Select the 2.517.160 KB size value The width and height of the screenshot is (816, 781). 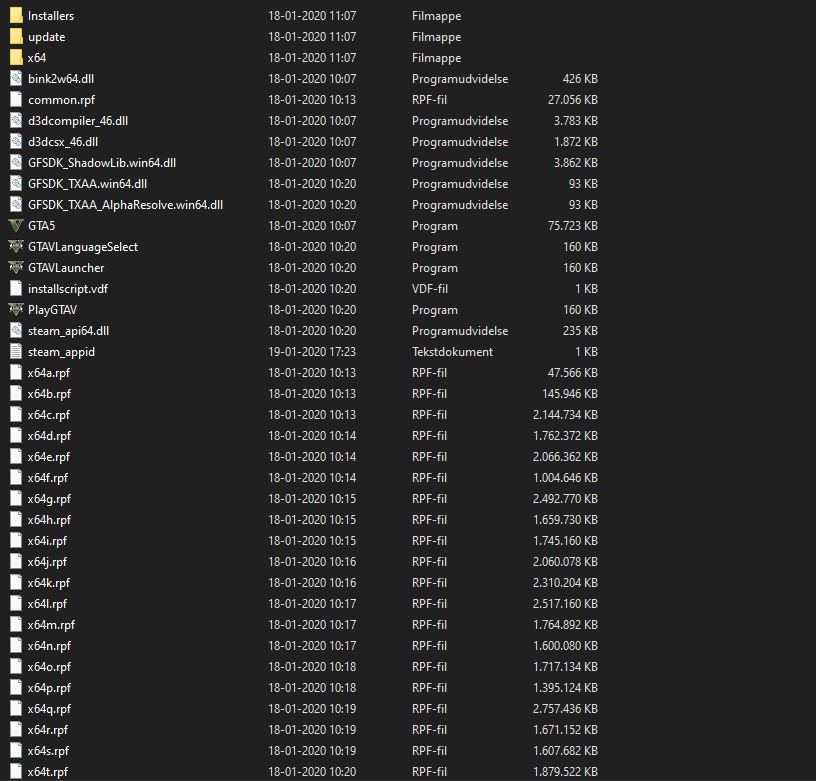tap(565, 604)
